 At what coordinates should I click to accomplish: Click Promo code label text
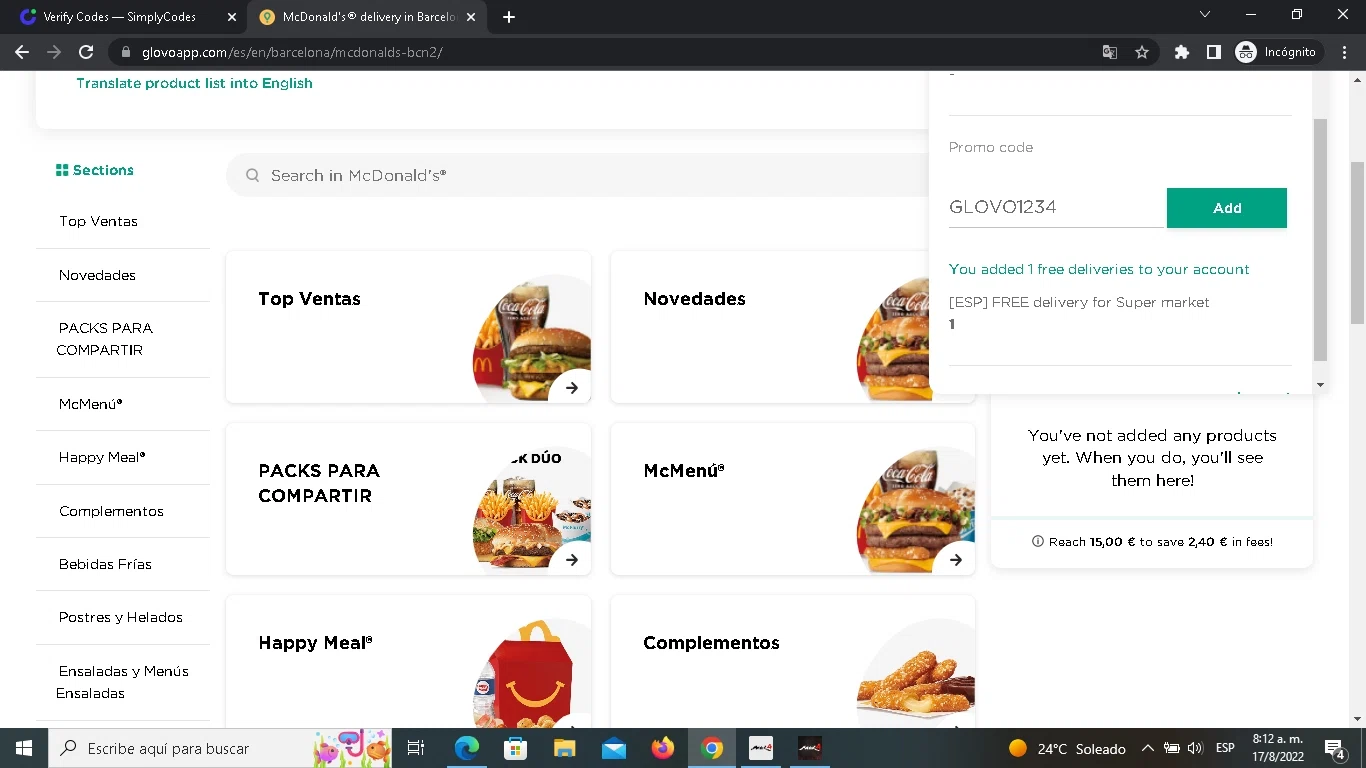991,147
